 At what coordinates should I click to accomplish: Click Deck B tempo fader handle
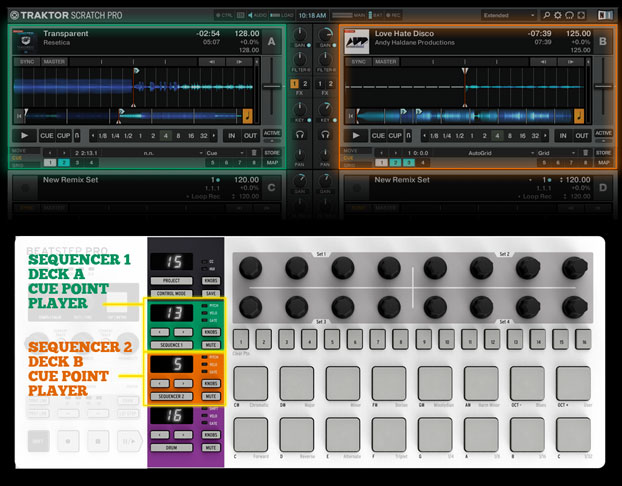603,86
